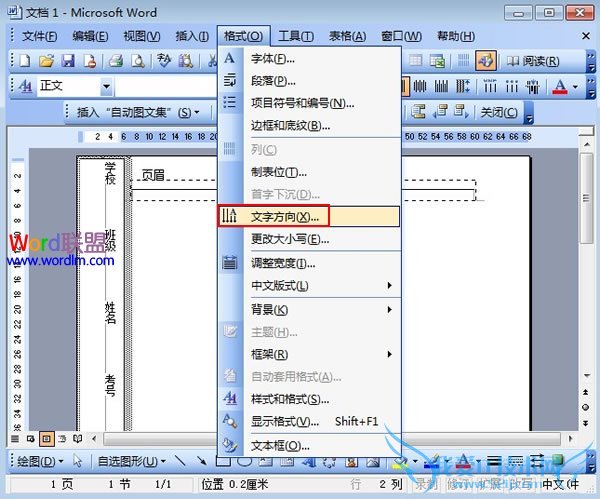The height and width of the screenshot is (499, 600).
Task: Click the Styles and Formatting AA icon
Action: (x=25, y=86)
